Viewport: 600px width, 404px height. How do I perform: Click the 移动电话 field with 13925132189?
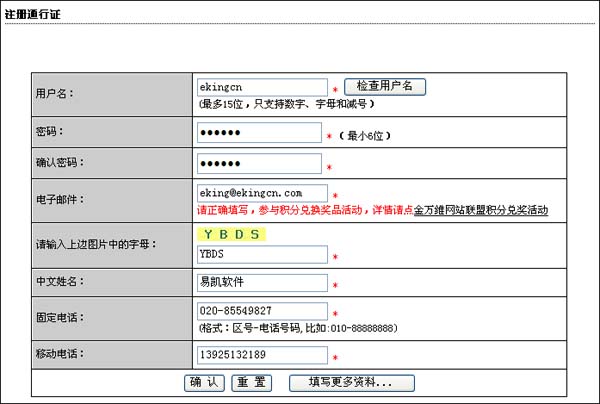[262, 355]
